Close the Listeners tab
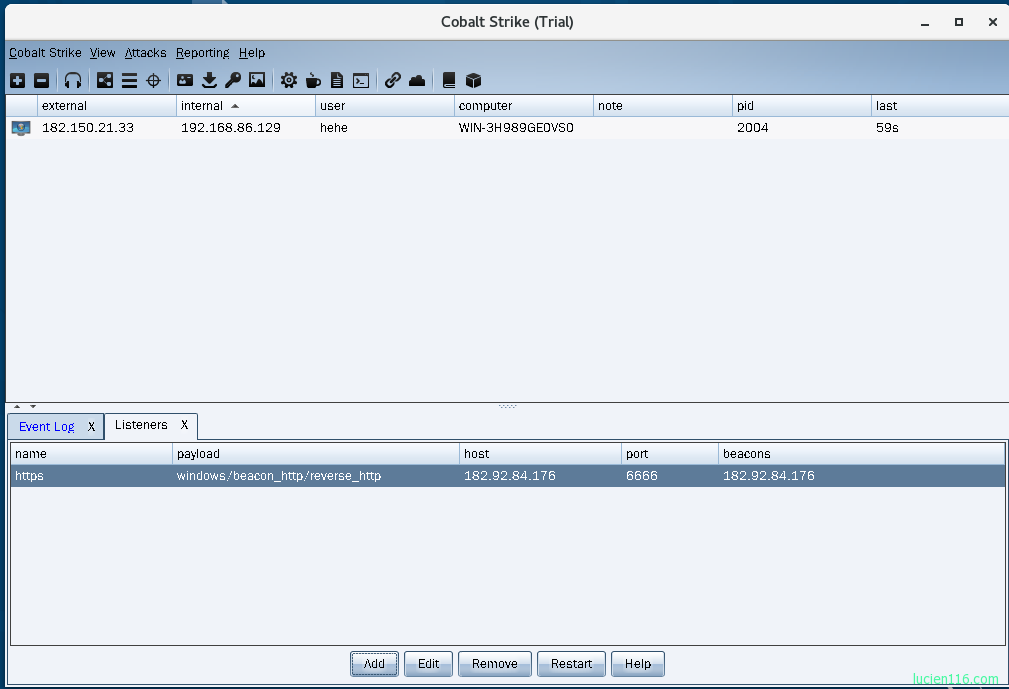Viewport: 1009px width, 689px height. (184, 425)
